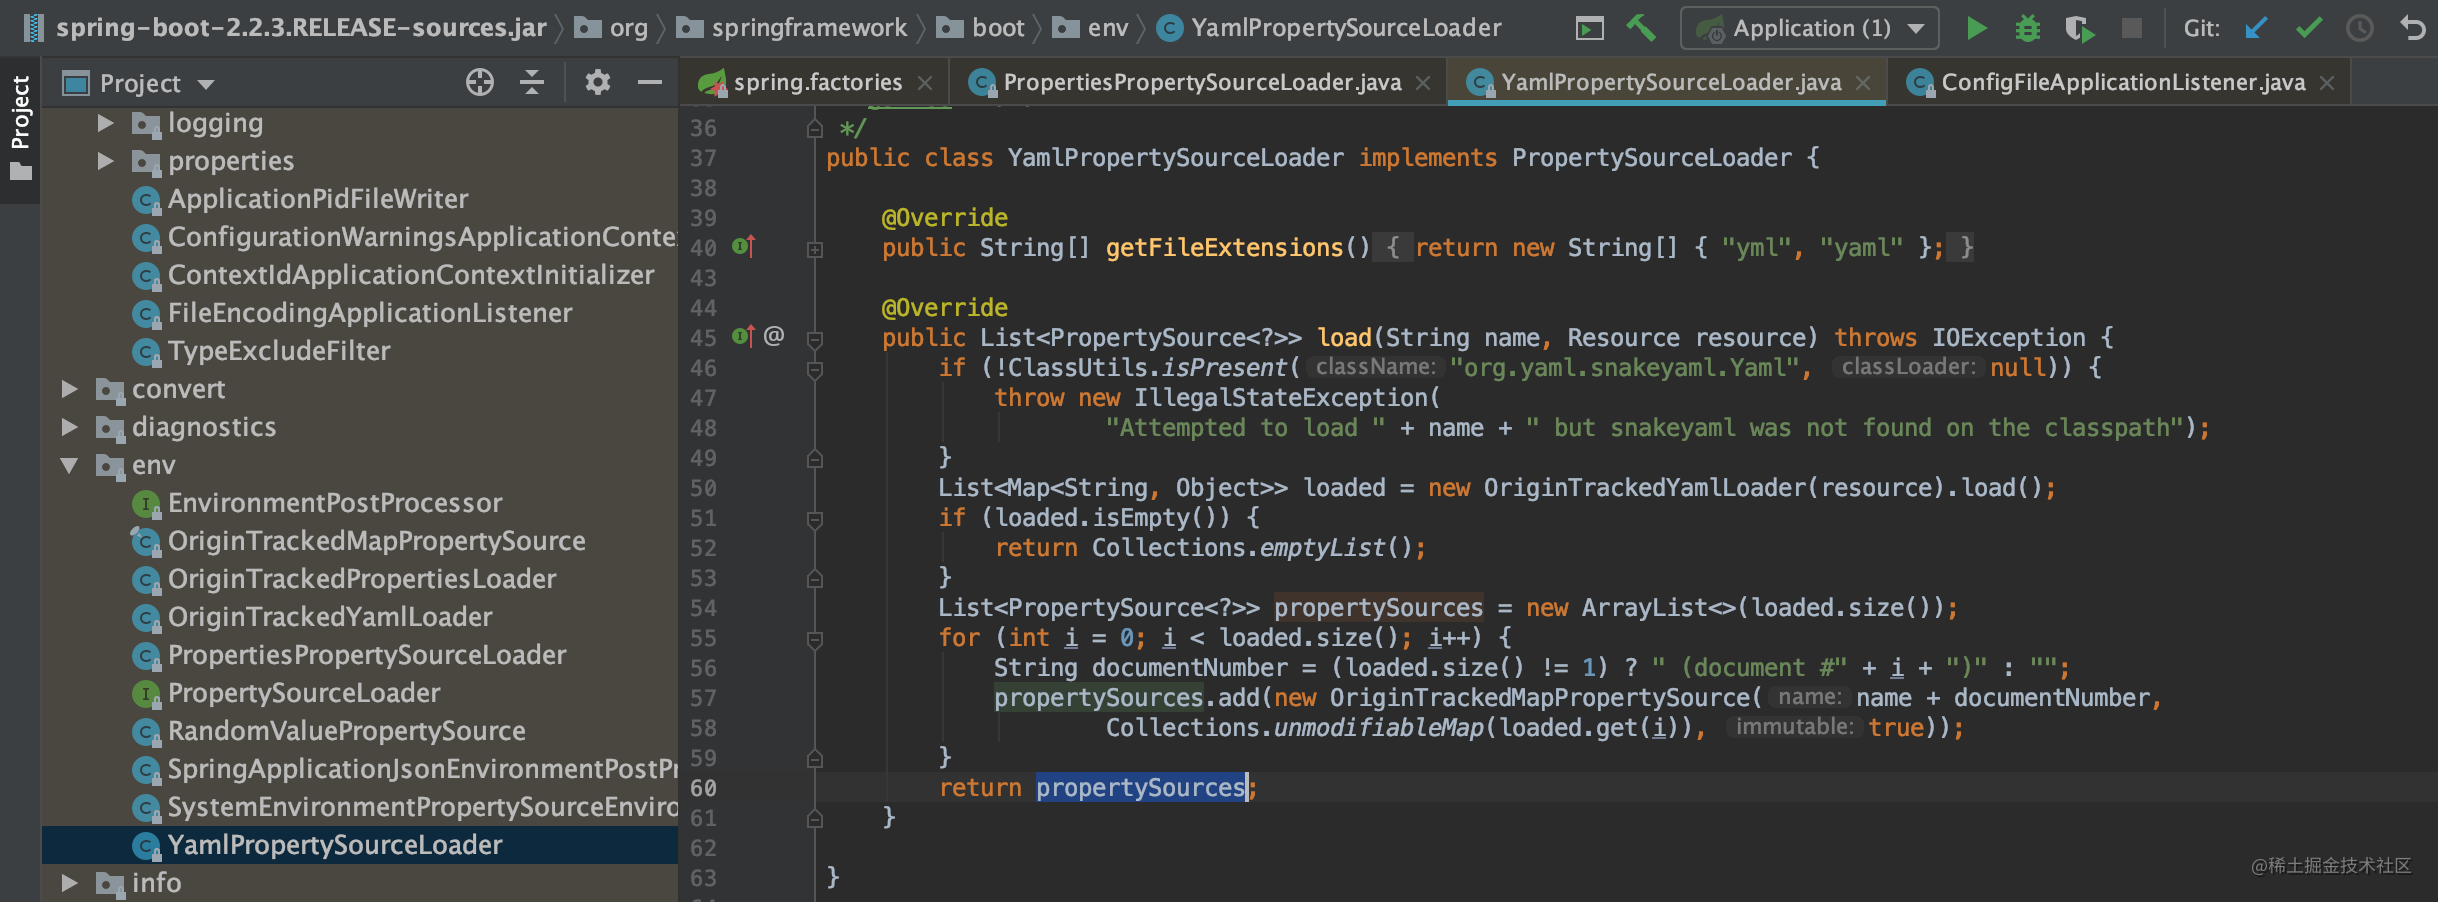Start debugging with the bug icon

(x=2028, y=28)
